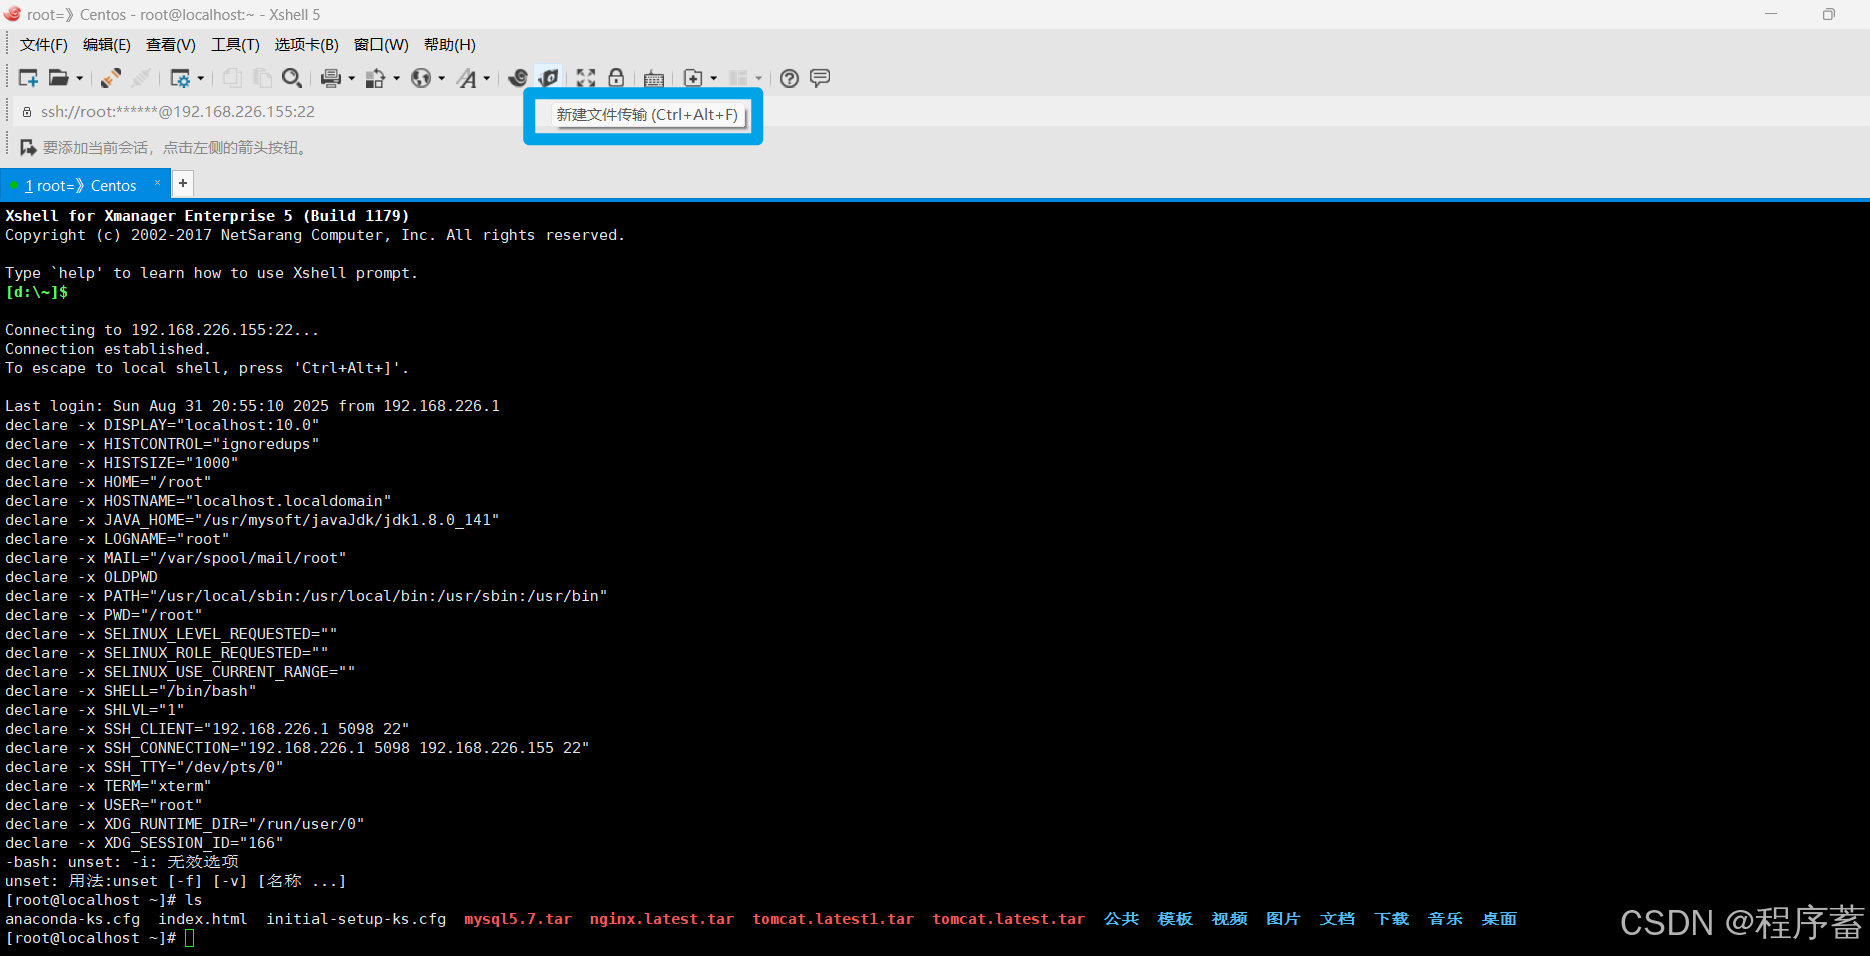
Task: Open the Open-session dropdown arrow
Action: [79, 77]
